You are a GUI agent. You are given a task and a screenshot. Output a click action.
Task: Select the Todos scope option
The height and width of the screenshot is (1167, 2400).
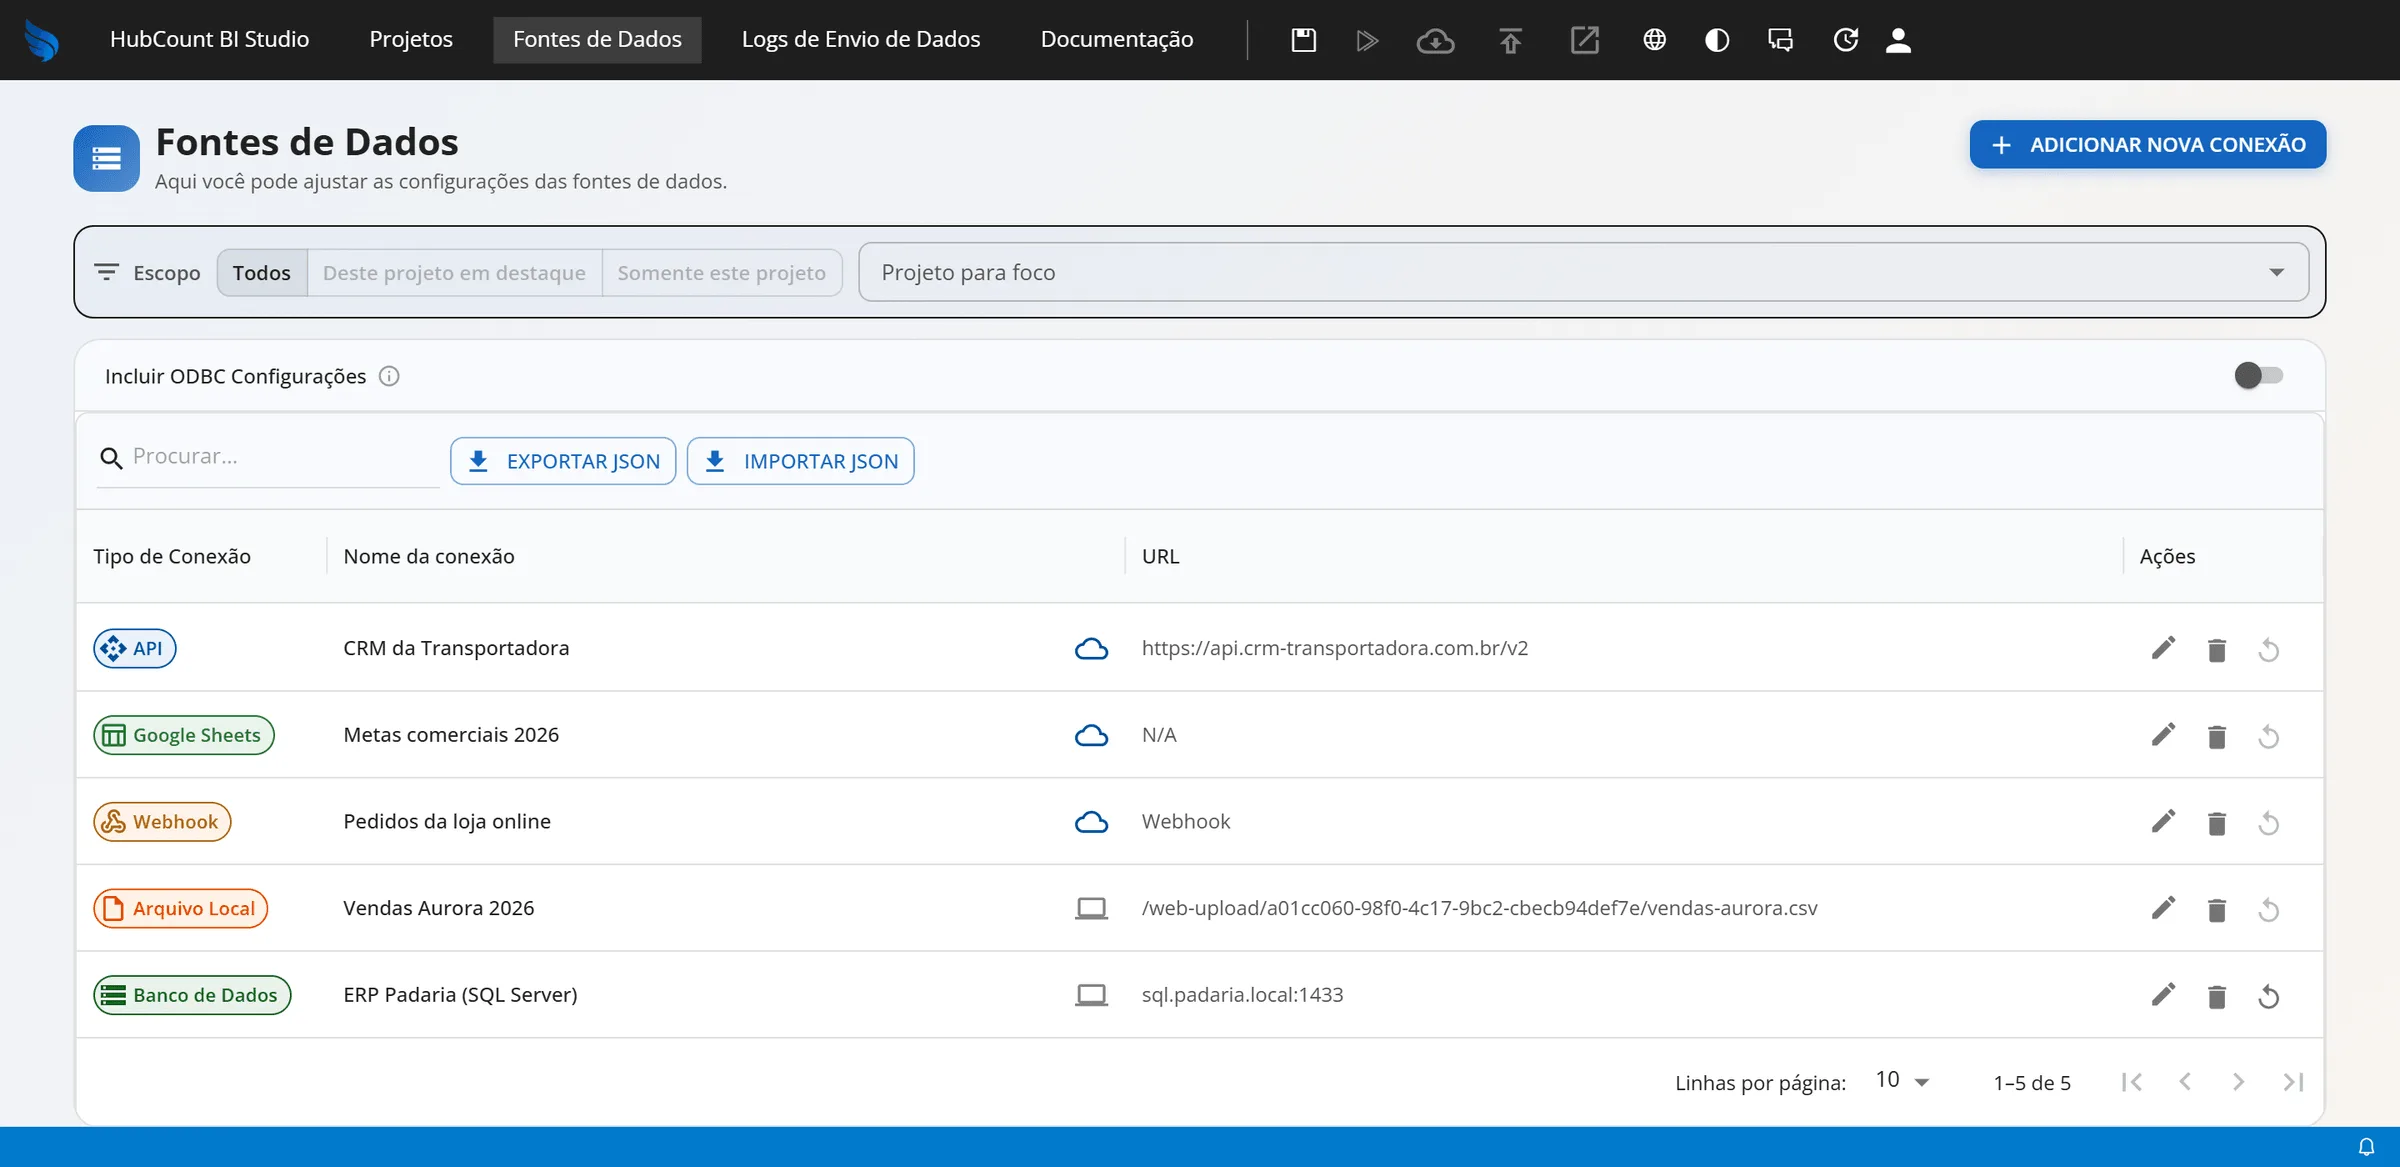click(262, 272)
